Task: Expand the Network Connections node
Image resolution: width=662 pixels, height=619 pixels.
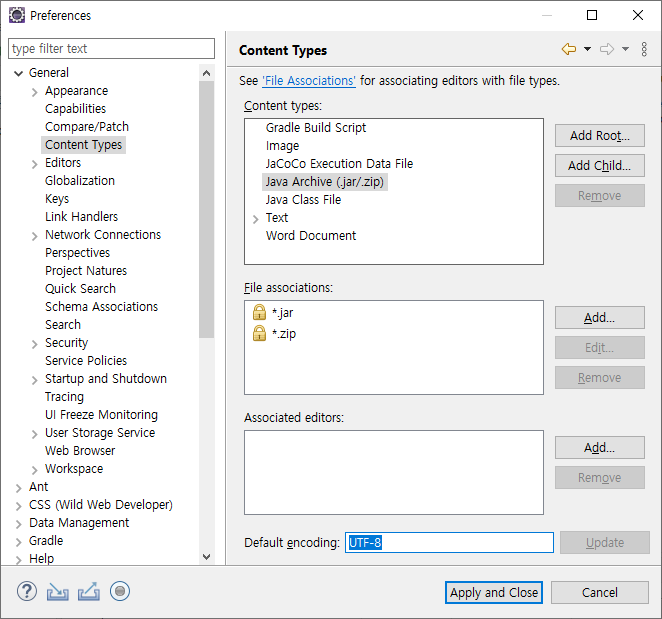Action: point(35,236)
